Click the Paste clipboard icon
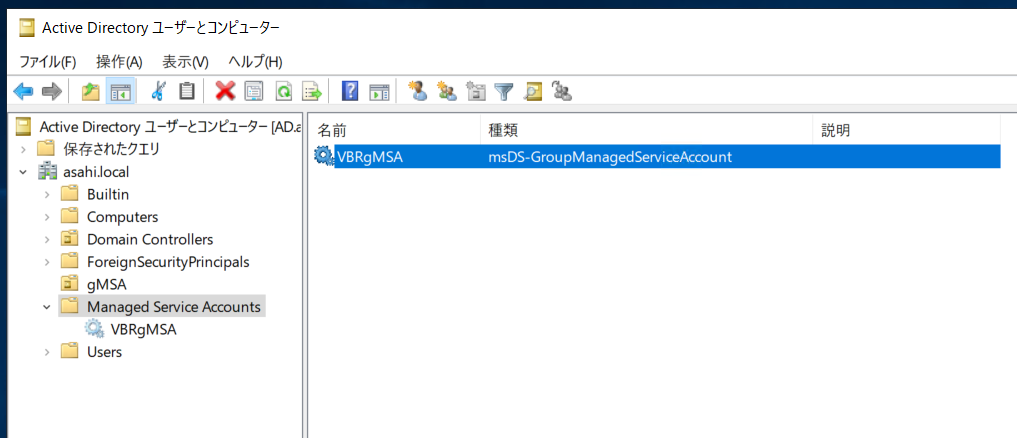Viewport: 1017px width, 438px height. 187,91
